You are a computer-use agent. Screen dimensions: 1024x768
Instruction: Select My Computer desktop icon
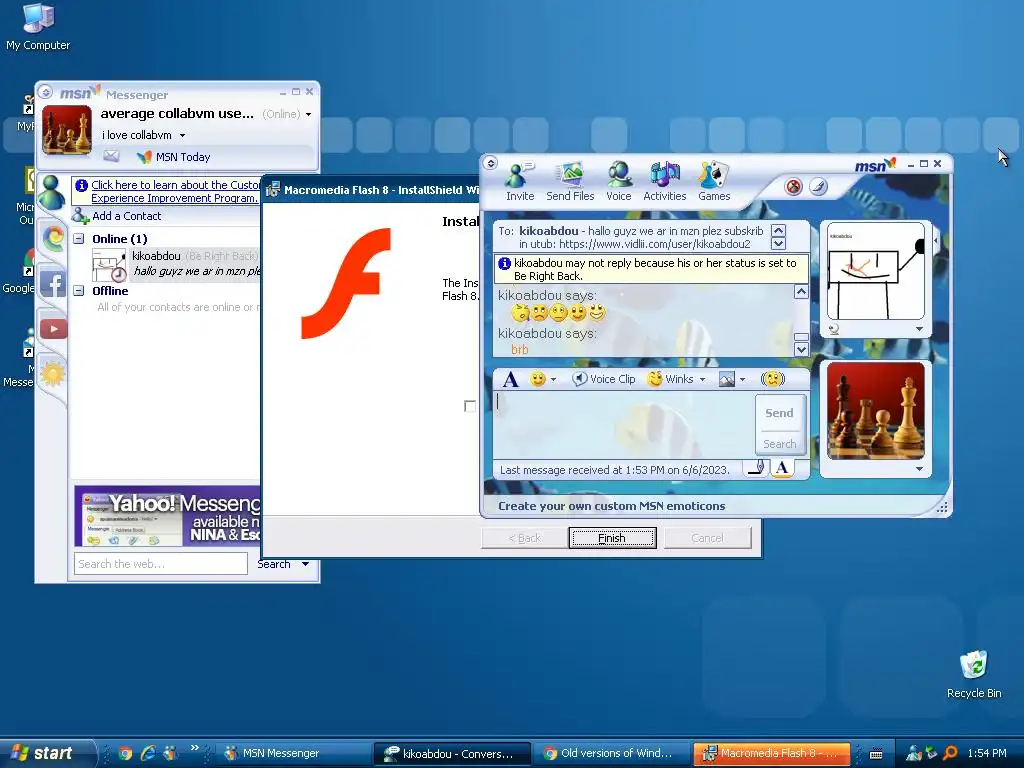38,27
